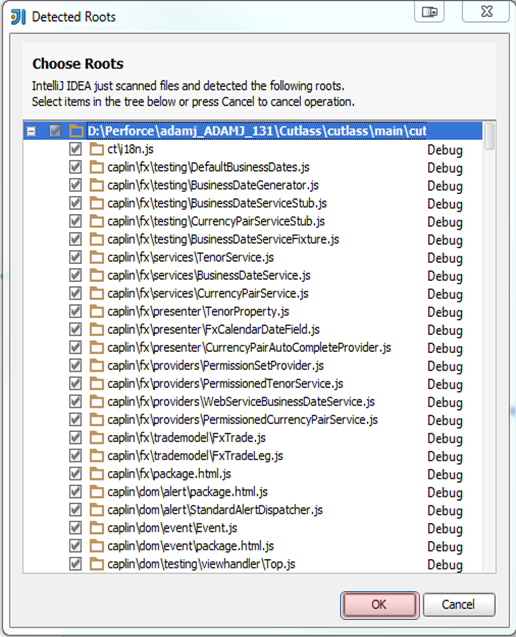Select the caplin\fx\testing\BusinessDateGenerator.js row
Screen dimensions: 516x637
pos(253,185)
